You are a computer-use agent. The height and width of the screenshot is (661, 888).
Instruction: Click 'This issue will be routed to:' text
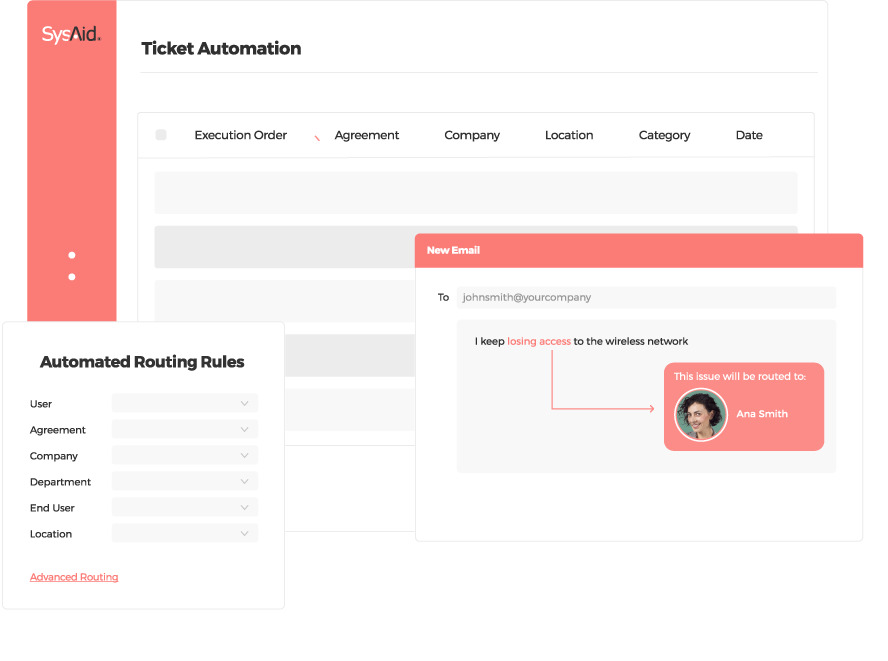tap(740, 377)
